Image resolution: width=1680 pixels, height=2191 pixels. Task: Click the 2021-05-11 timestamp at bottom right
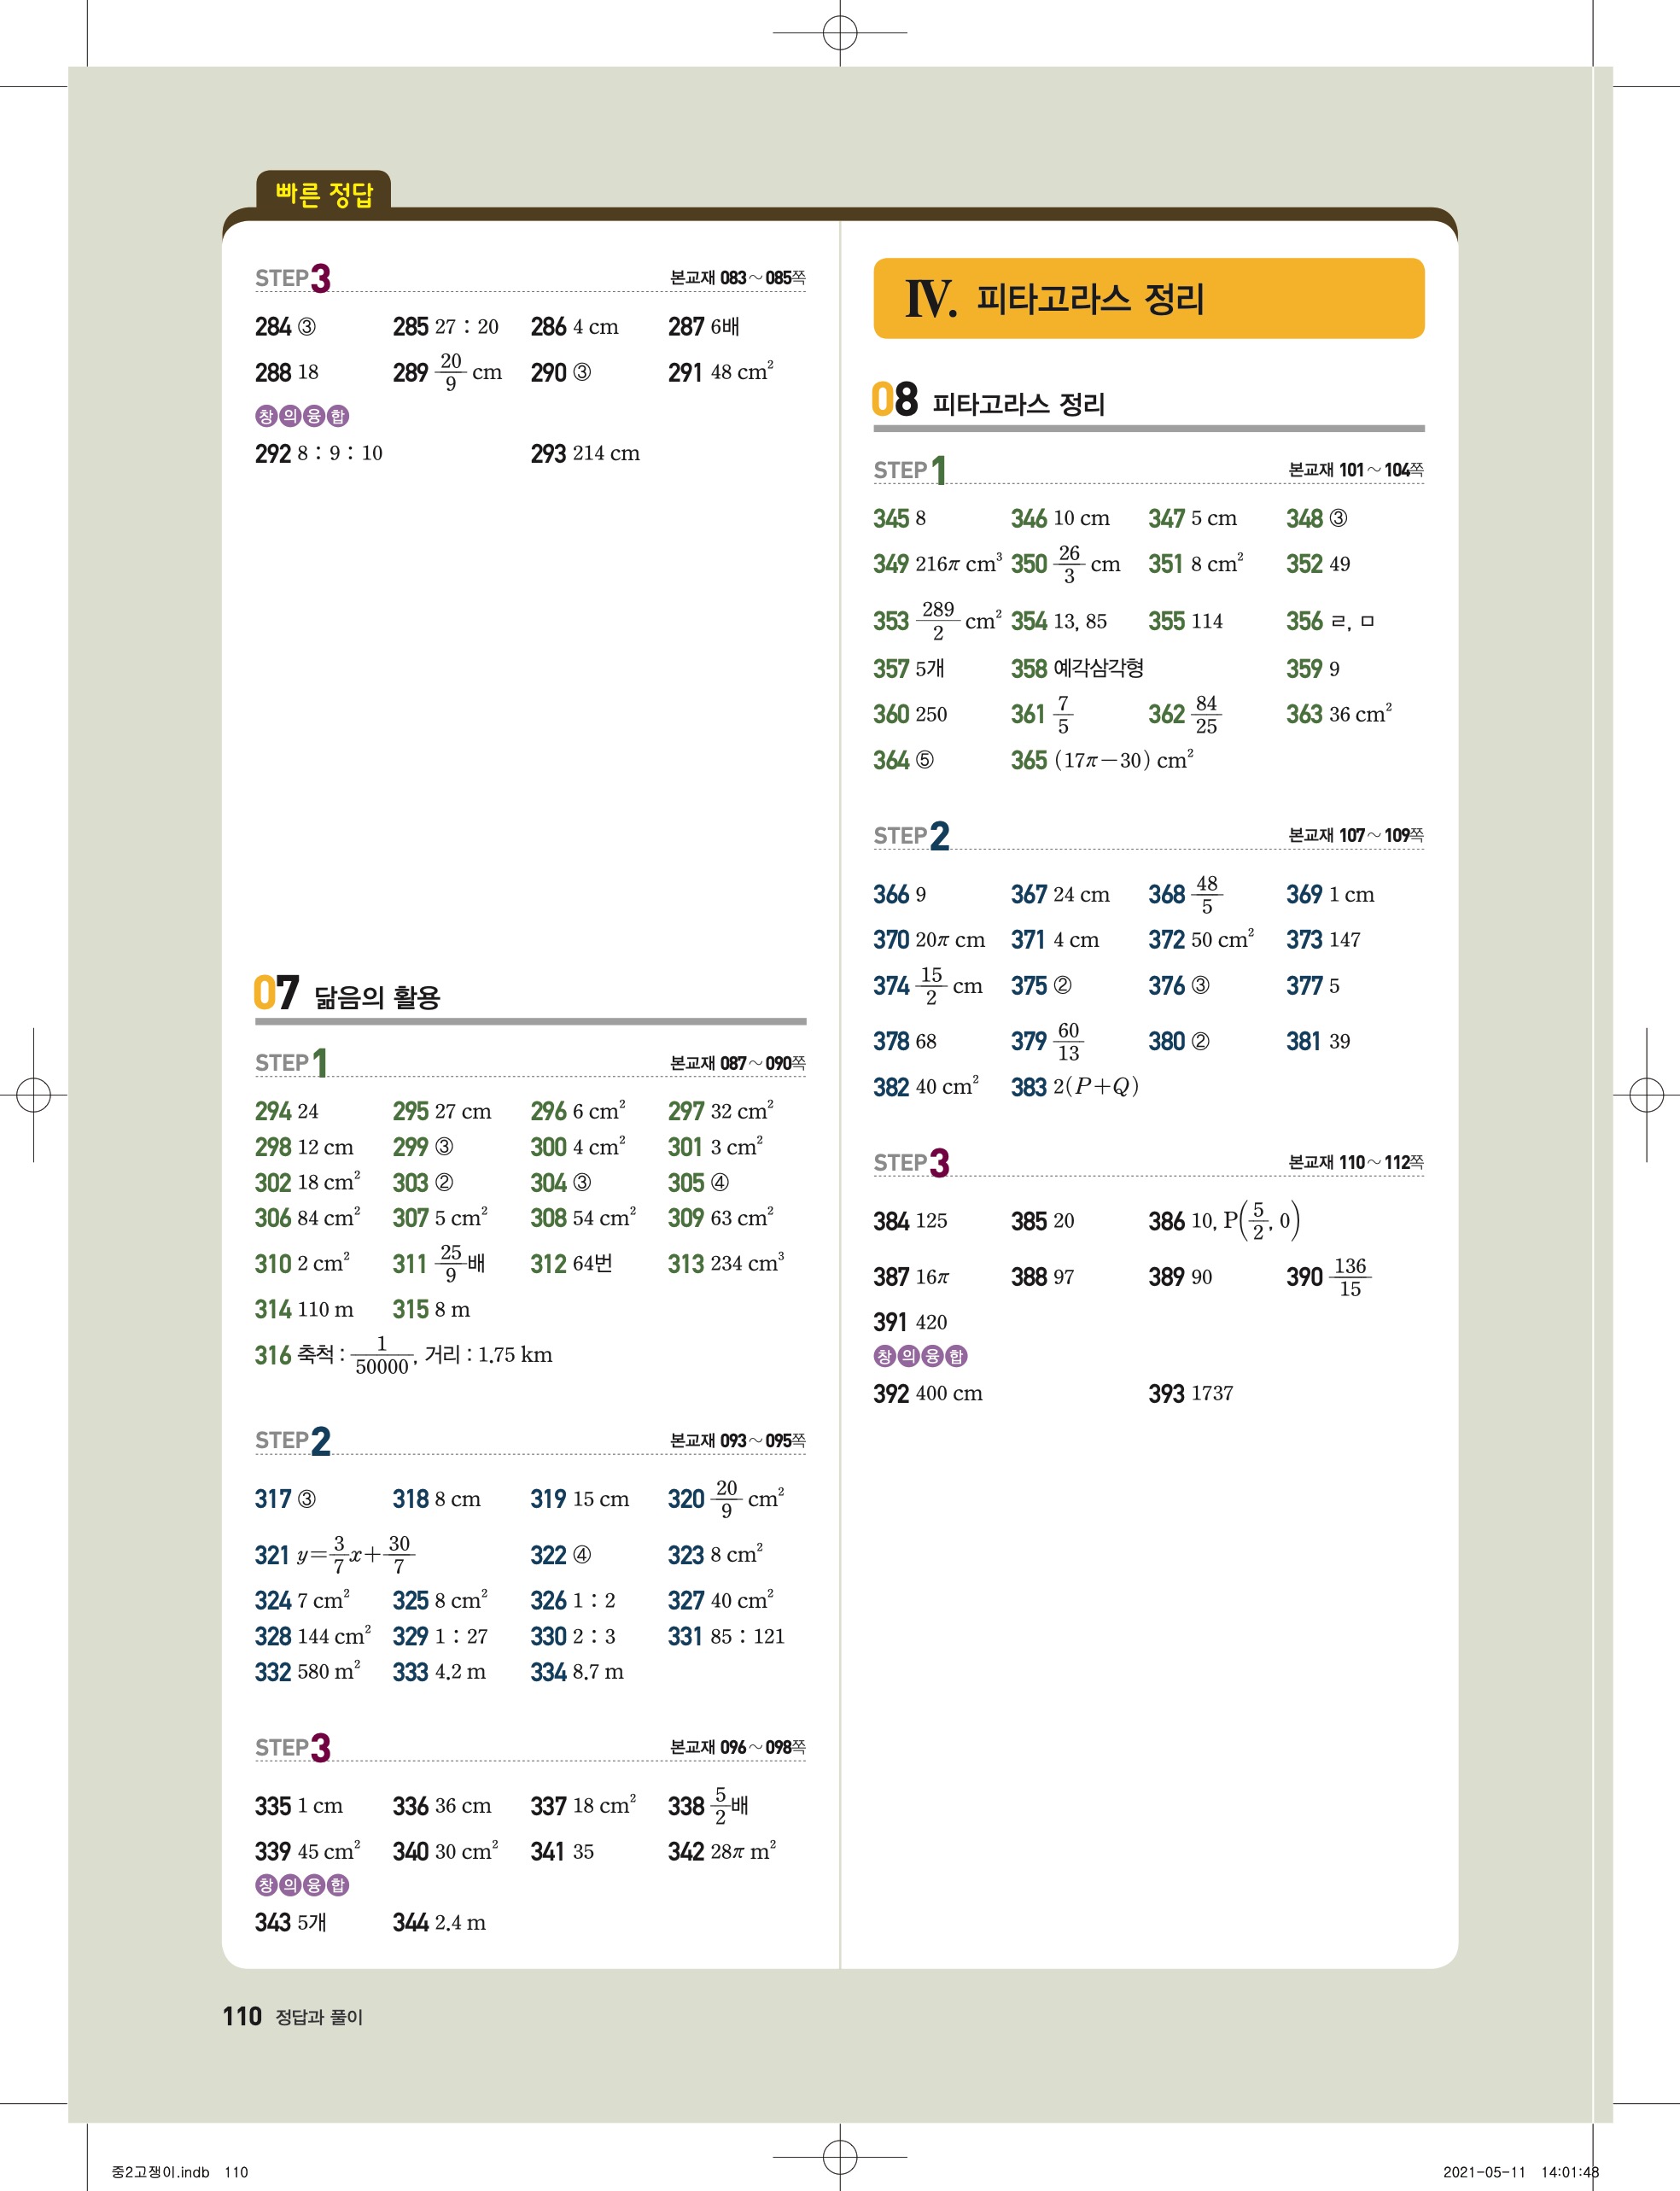1484,2171
